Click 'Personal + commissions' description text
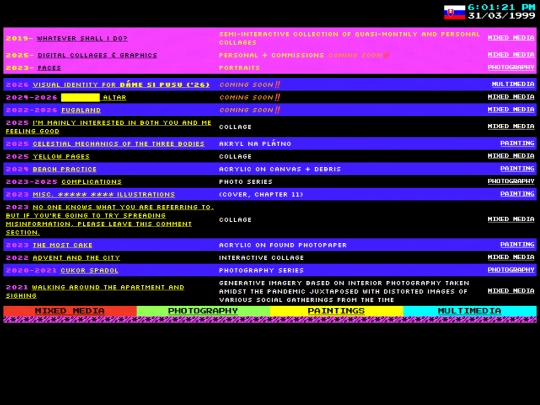The image size is (540, 405). [x=271, y=55]
